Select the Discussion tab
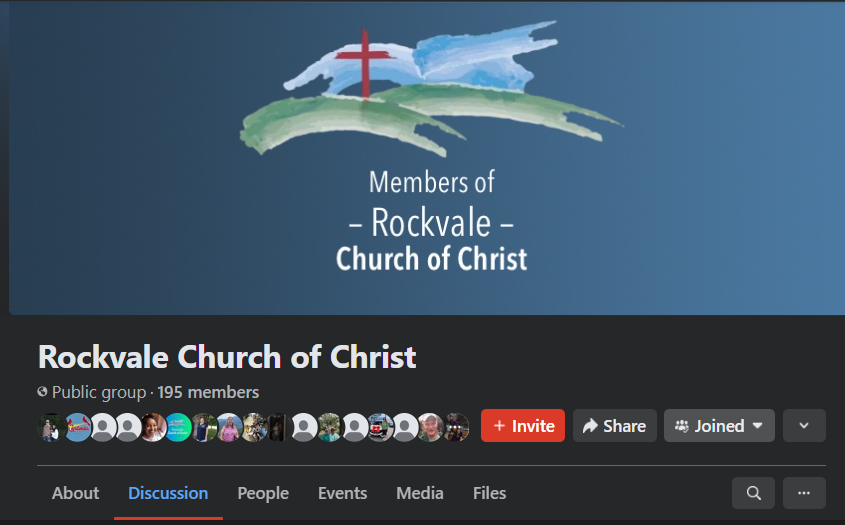The image size is (845, 525). point(168,493)
